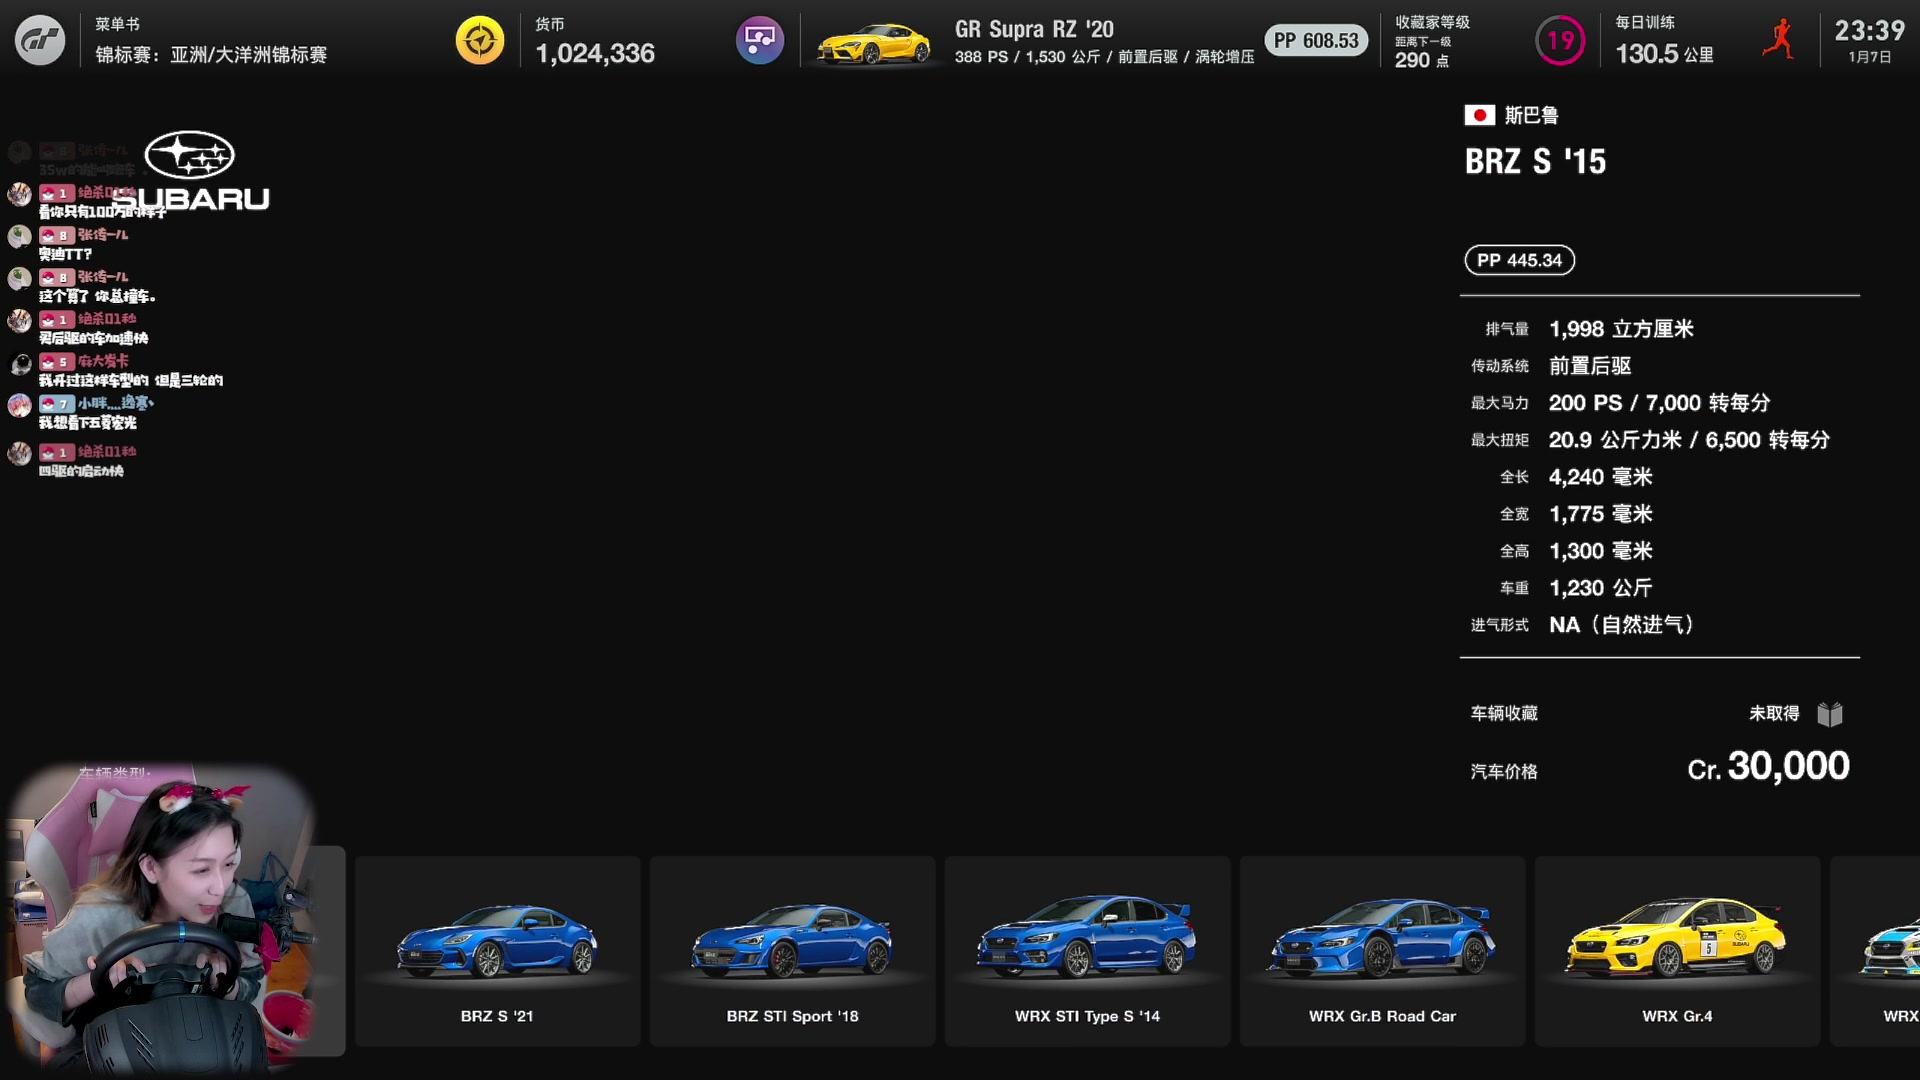Click the credits amount 1,024,336
1920x1080 pixels.
pyautogui.click(x=595, y=54)
